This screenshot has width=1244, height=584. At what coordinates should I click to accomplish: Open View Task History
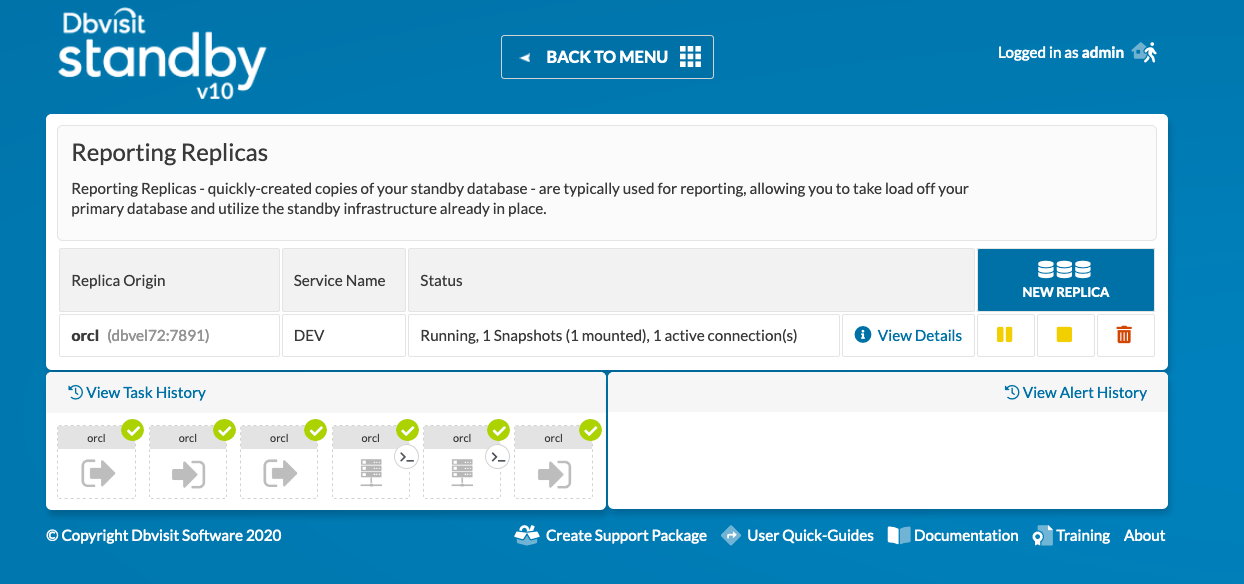pyautogui.click(x=136, y=392)
